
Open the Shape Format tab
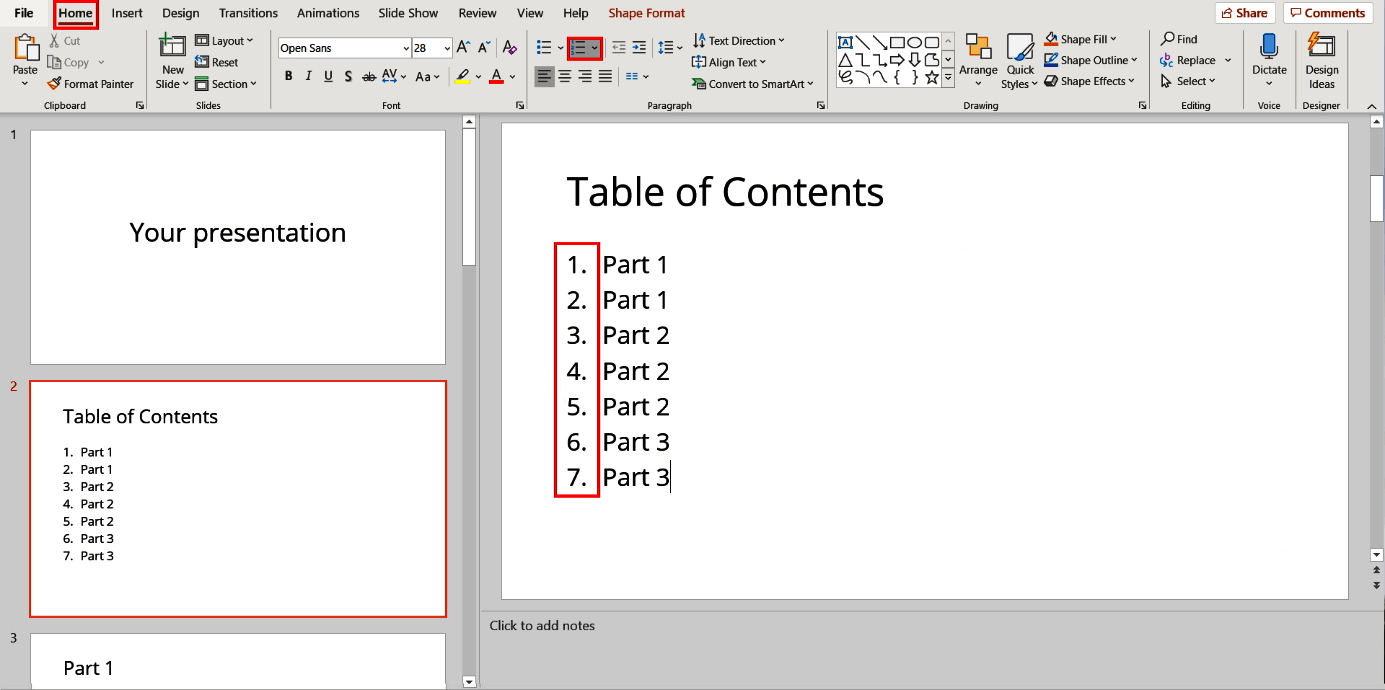[646, 13]
